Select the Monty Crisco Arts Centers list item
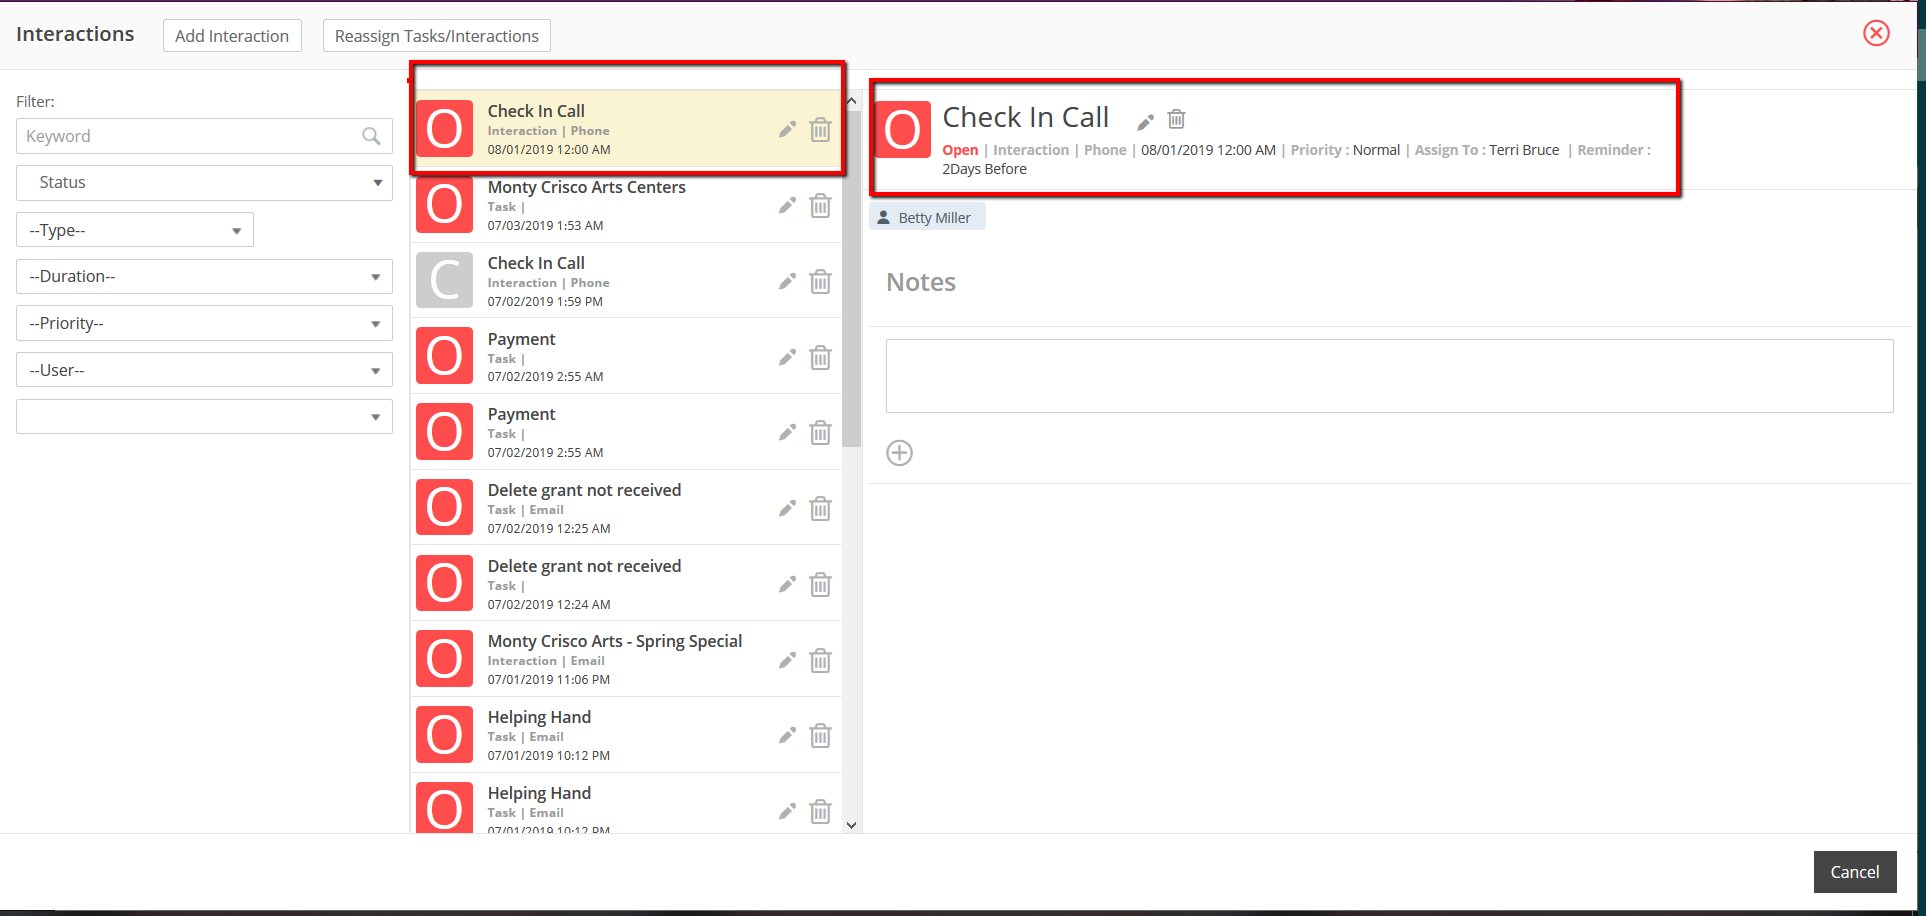 pos(627,205)
